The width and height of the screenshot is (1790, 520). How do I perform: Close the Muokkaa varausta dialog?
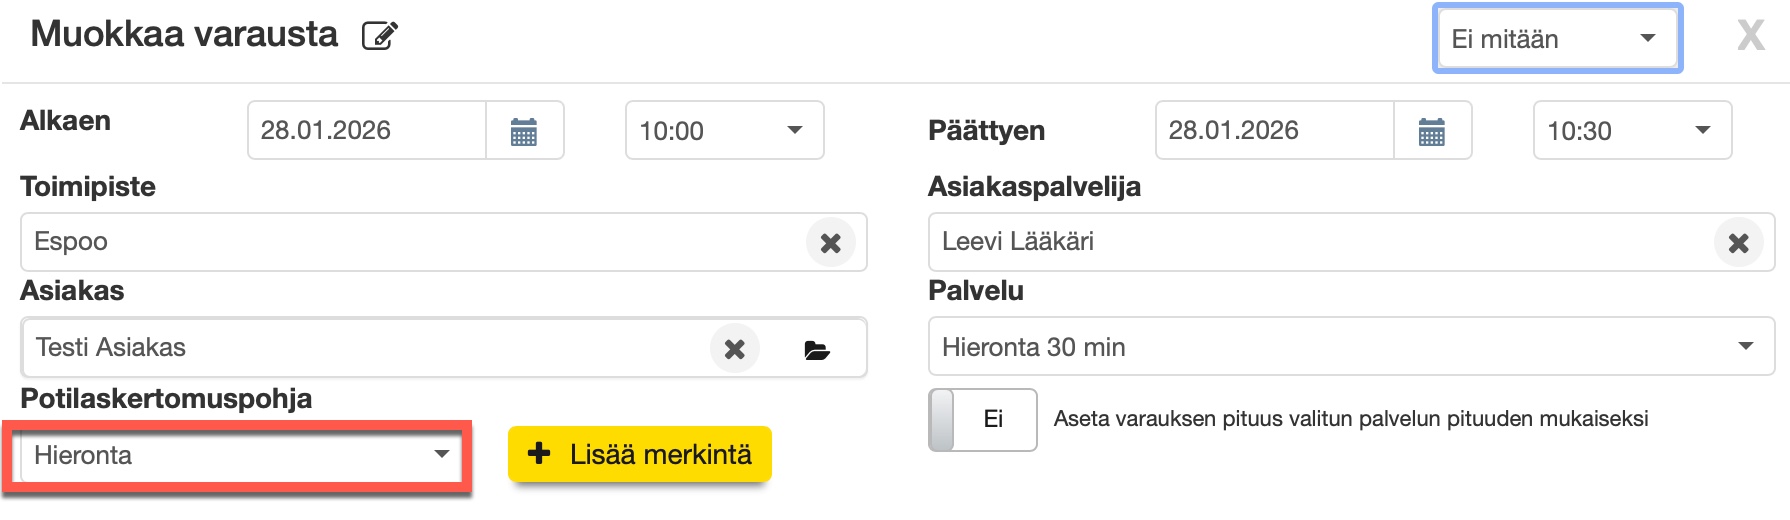click(1750, 36)
